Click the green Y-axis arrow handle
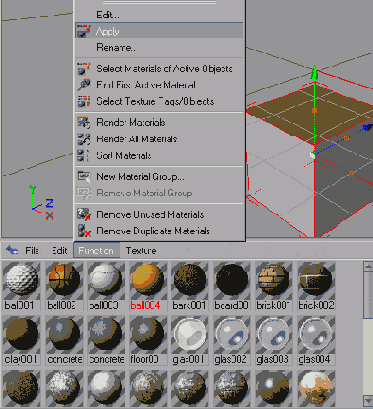 [x=314, y=73]
